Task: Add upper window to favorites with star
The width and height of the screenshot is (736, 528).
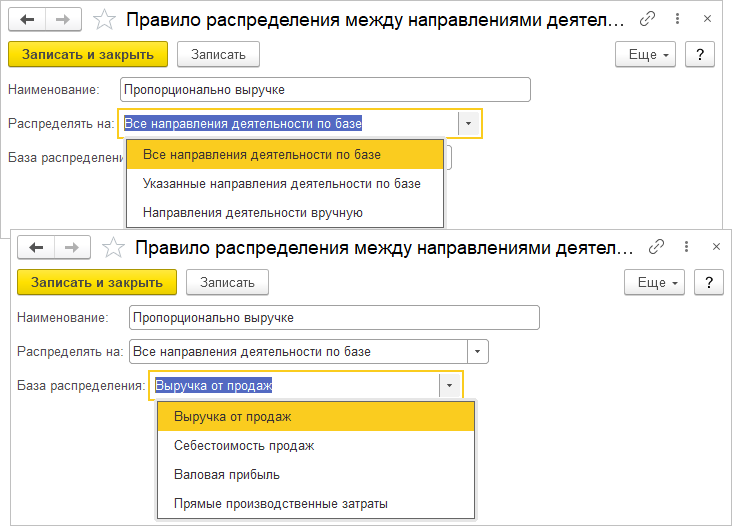Action: pyautogui.click(x=103, y=19)
